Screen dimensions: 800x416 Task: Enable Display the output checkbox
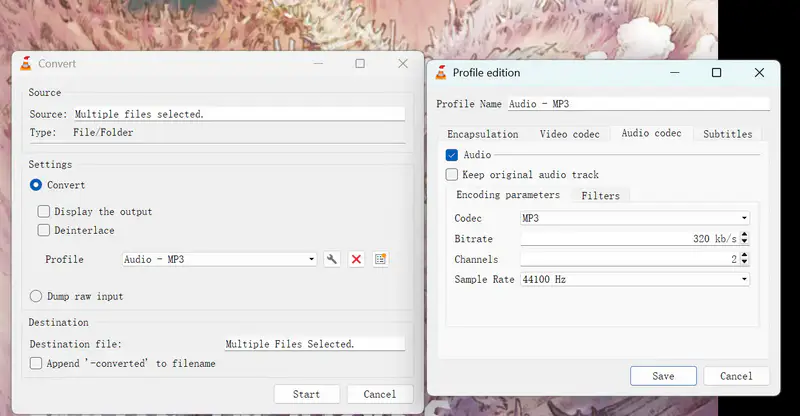(44, 211)
